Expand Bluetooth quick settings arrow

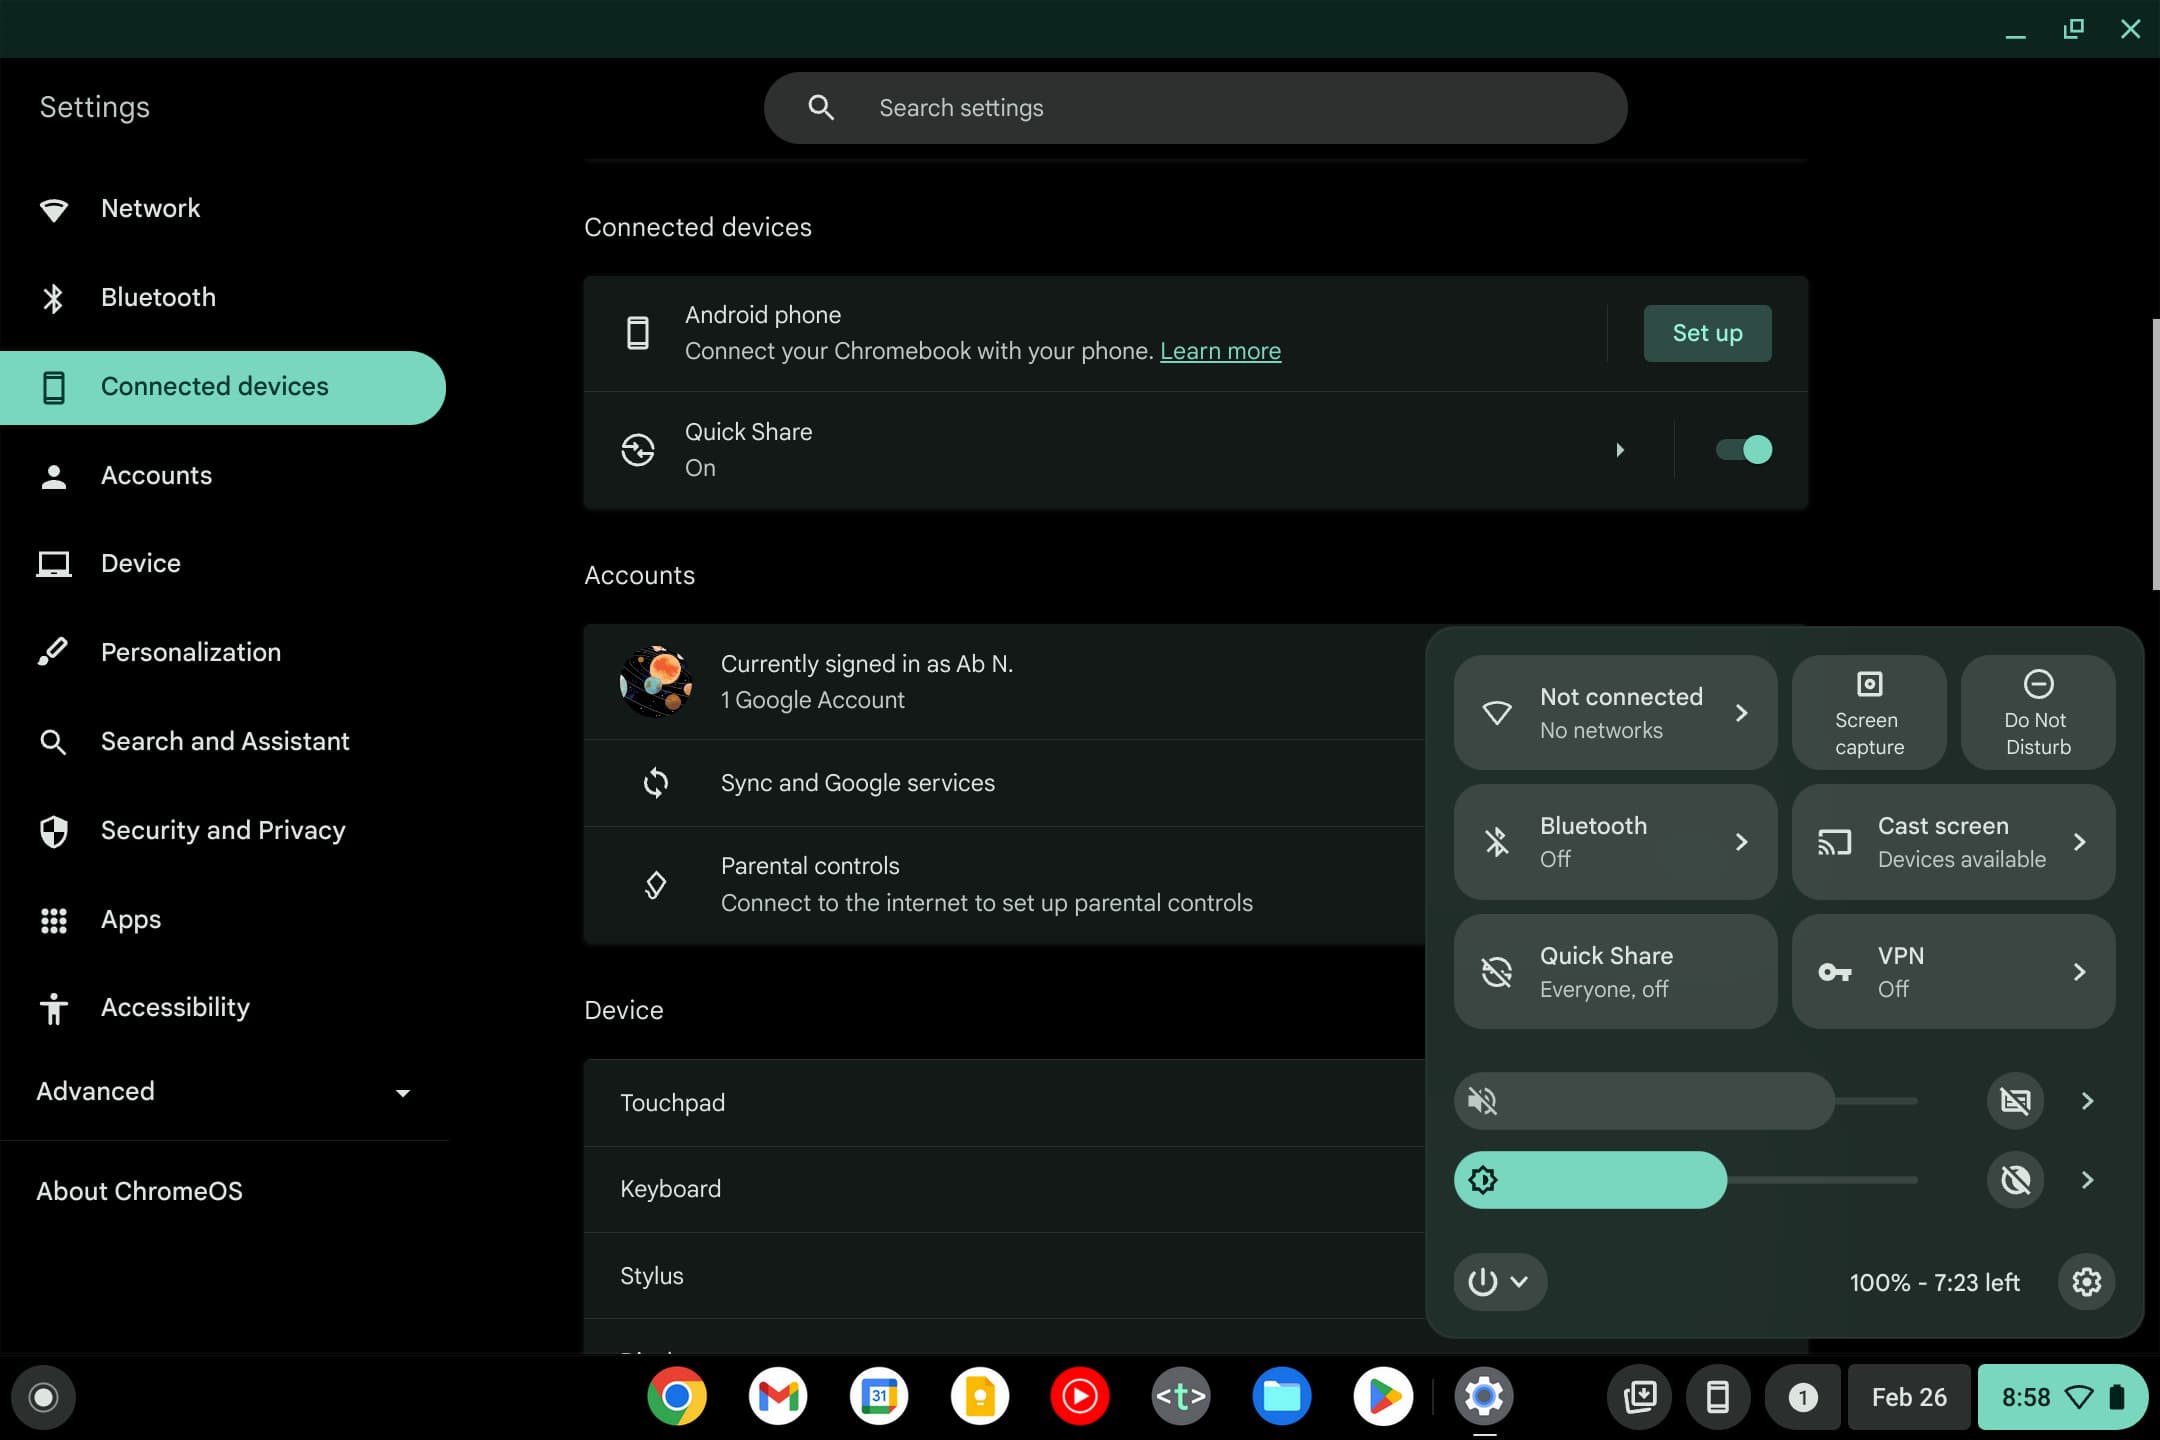click(x=1742, y=841)
